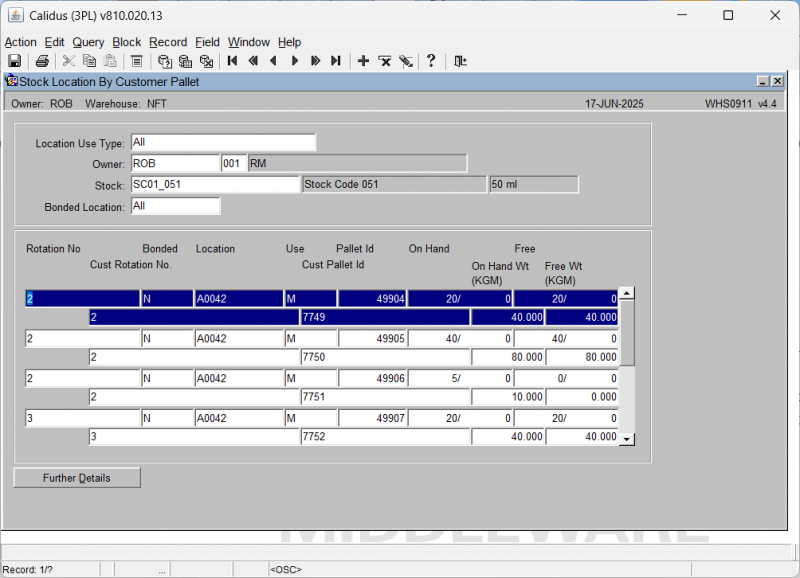Click the Enter Query icon
800x578 pixels.
click(x=164, y=61)
